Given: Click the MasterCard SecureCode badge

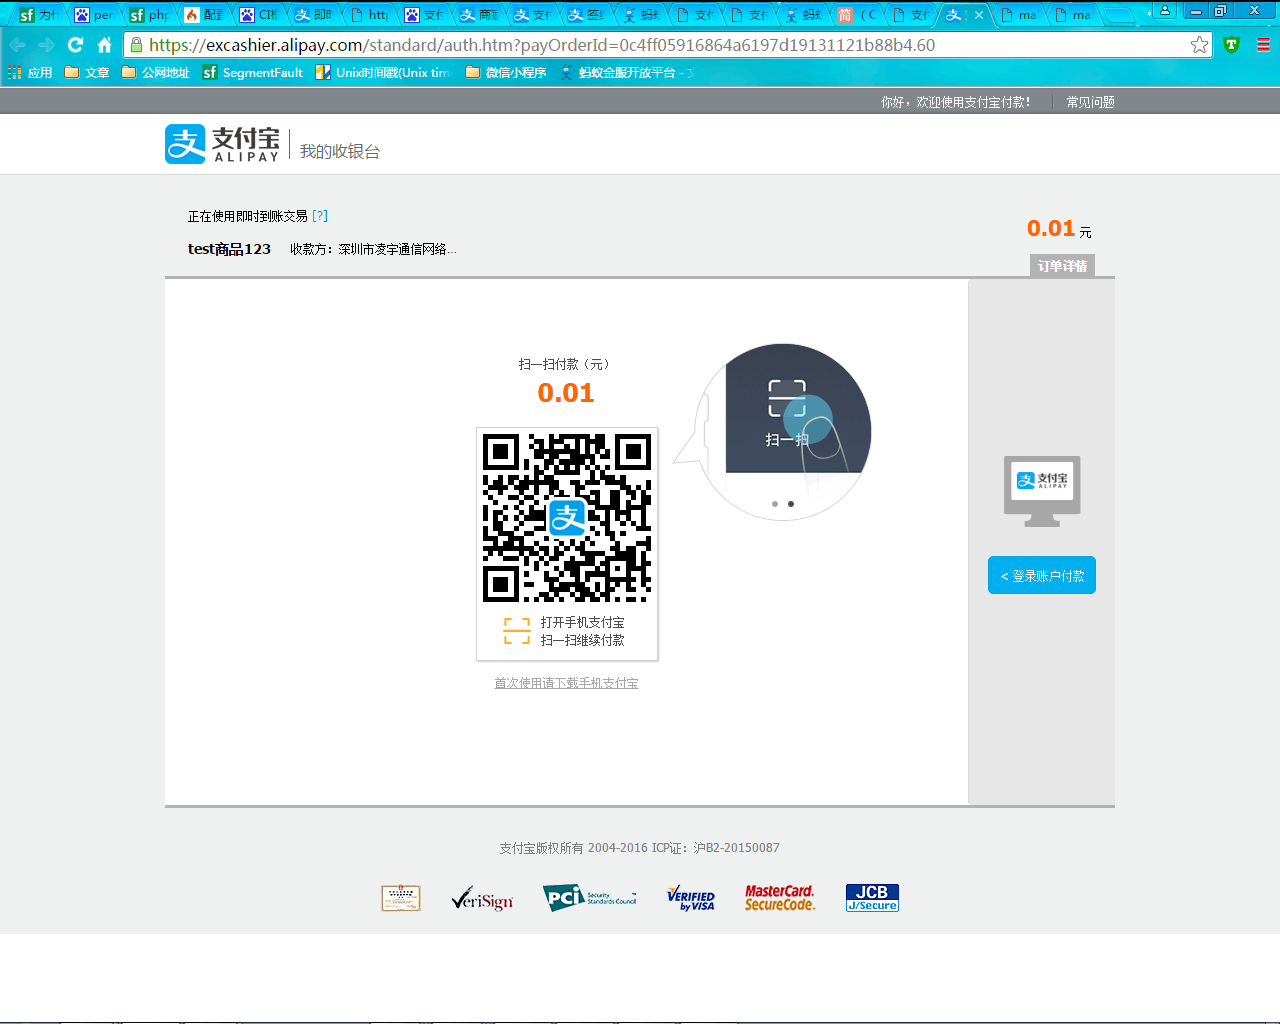Looking at the screenshot, I should [x=780, y=898].
